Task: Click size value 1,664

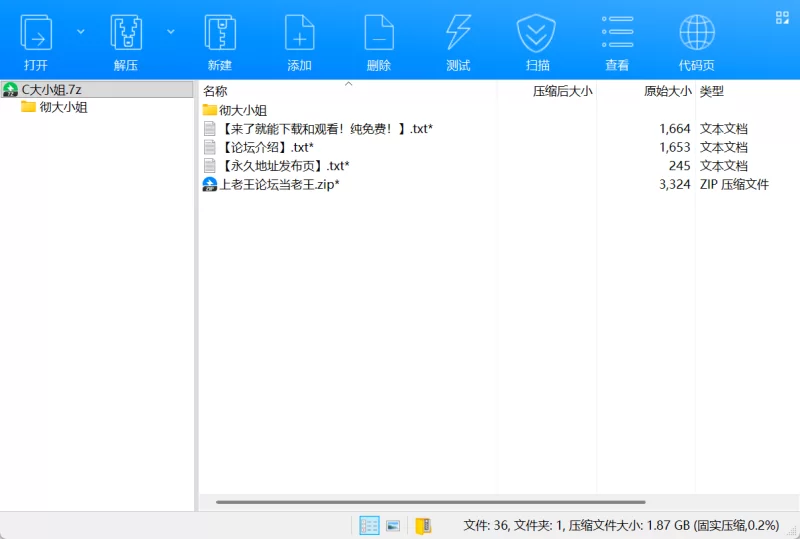Action: pos(674,129)
